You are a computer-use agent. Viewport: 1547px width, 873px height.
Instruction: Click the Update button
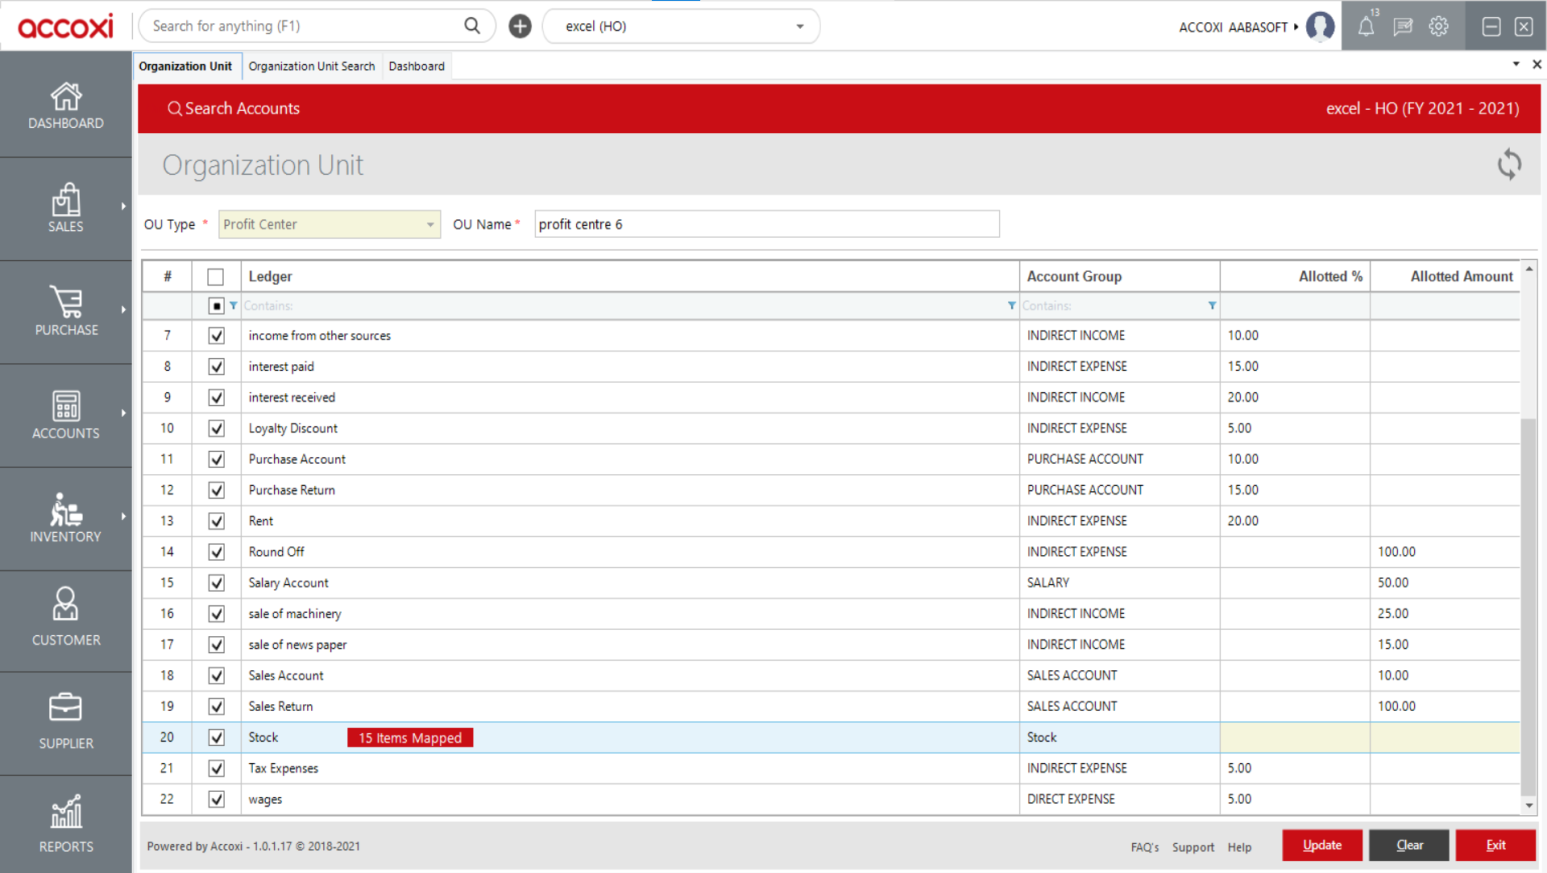1322,845
